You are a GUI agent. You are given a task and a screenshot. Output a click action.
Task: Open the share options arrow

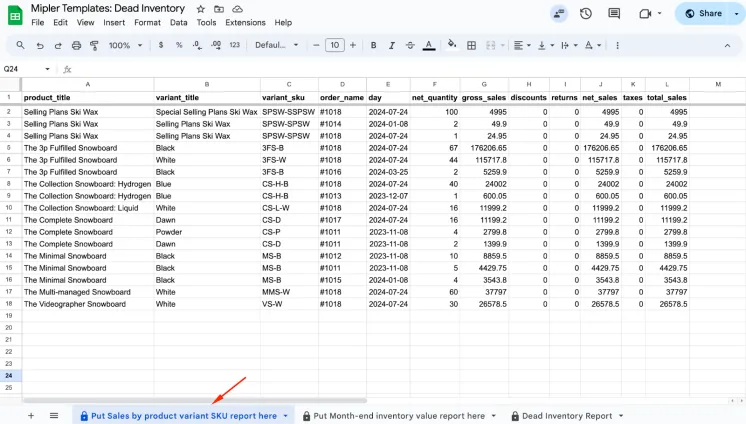[737, 13]
